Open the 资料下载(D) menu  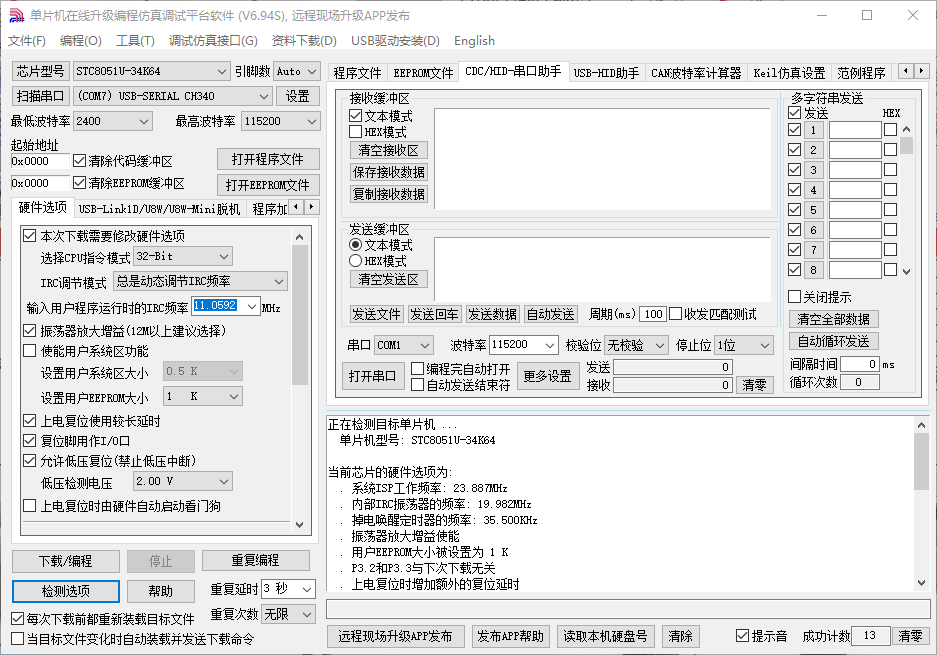click(x=304, y=41)
